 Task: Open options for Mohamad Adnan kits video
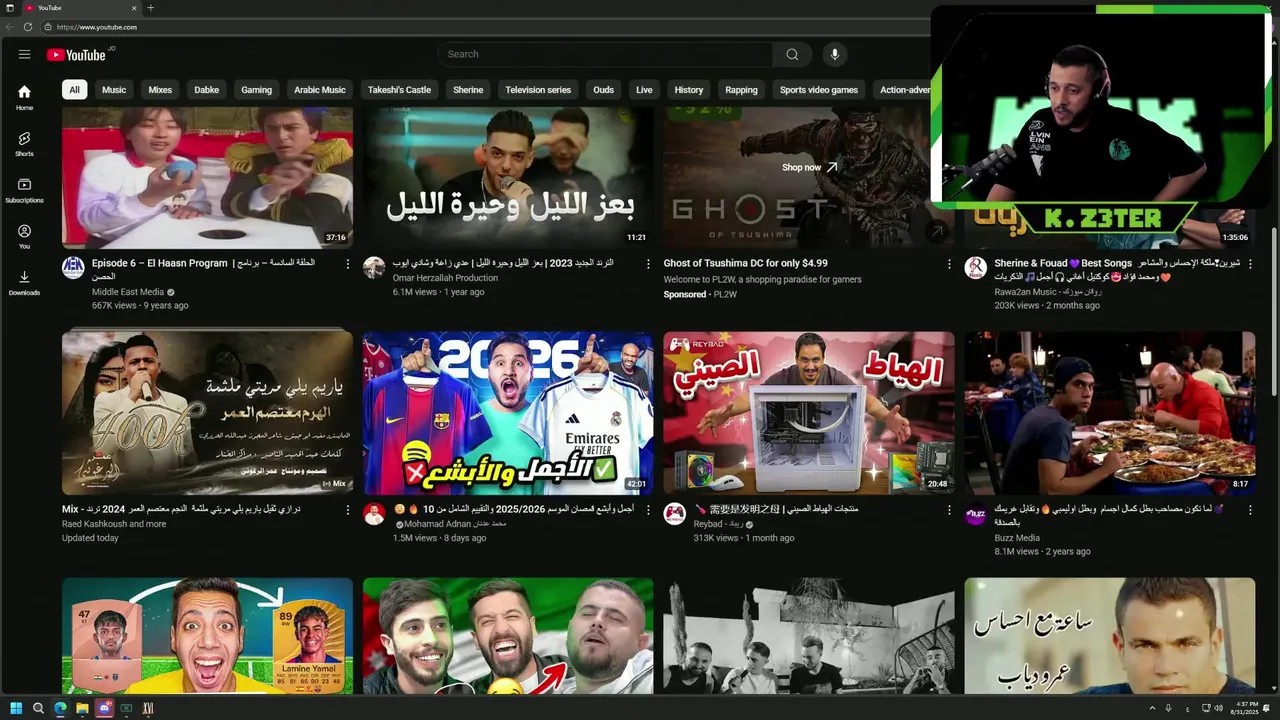[649, 510]
